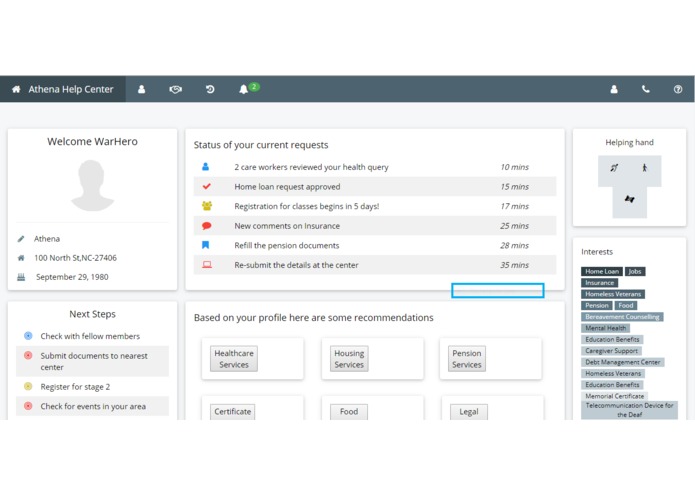Open the help question mark icon

[x=678, y=89]
